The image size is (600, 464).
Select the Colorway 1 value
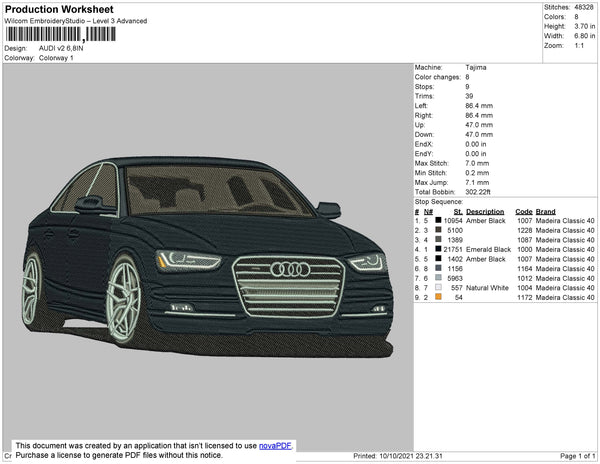(x=56, y=58)
